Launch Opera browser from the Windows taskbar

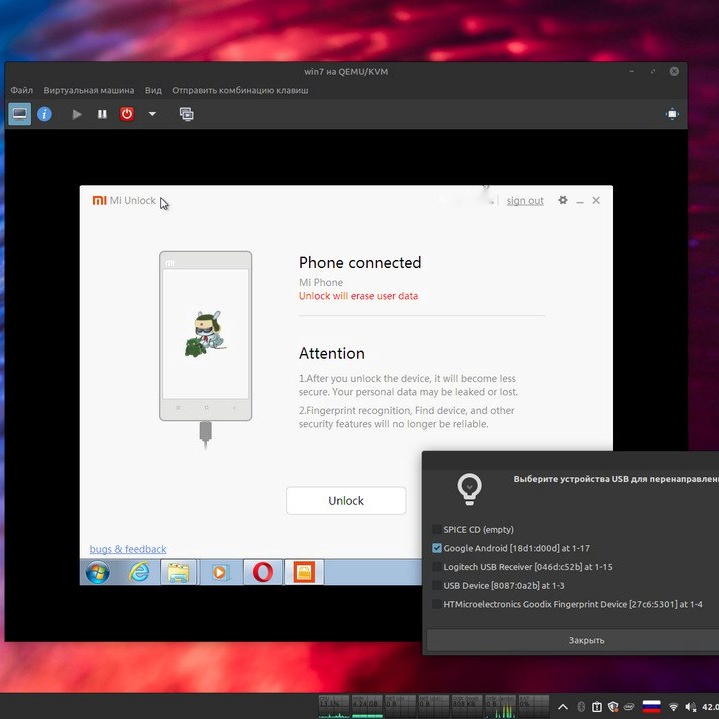[x=263, y=572]
